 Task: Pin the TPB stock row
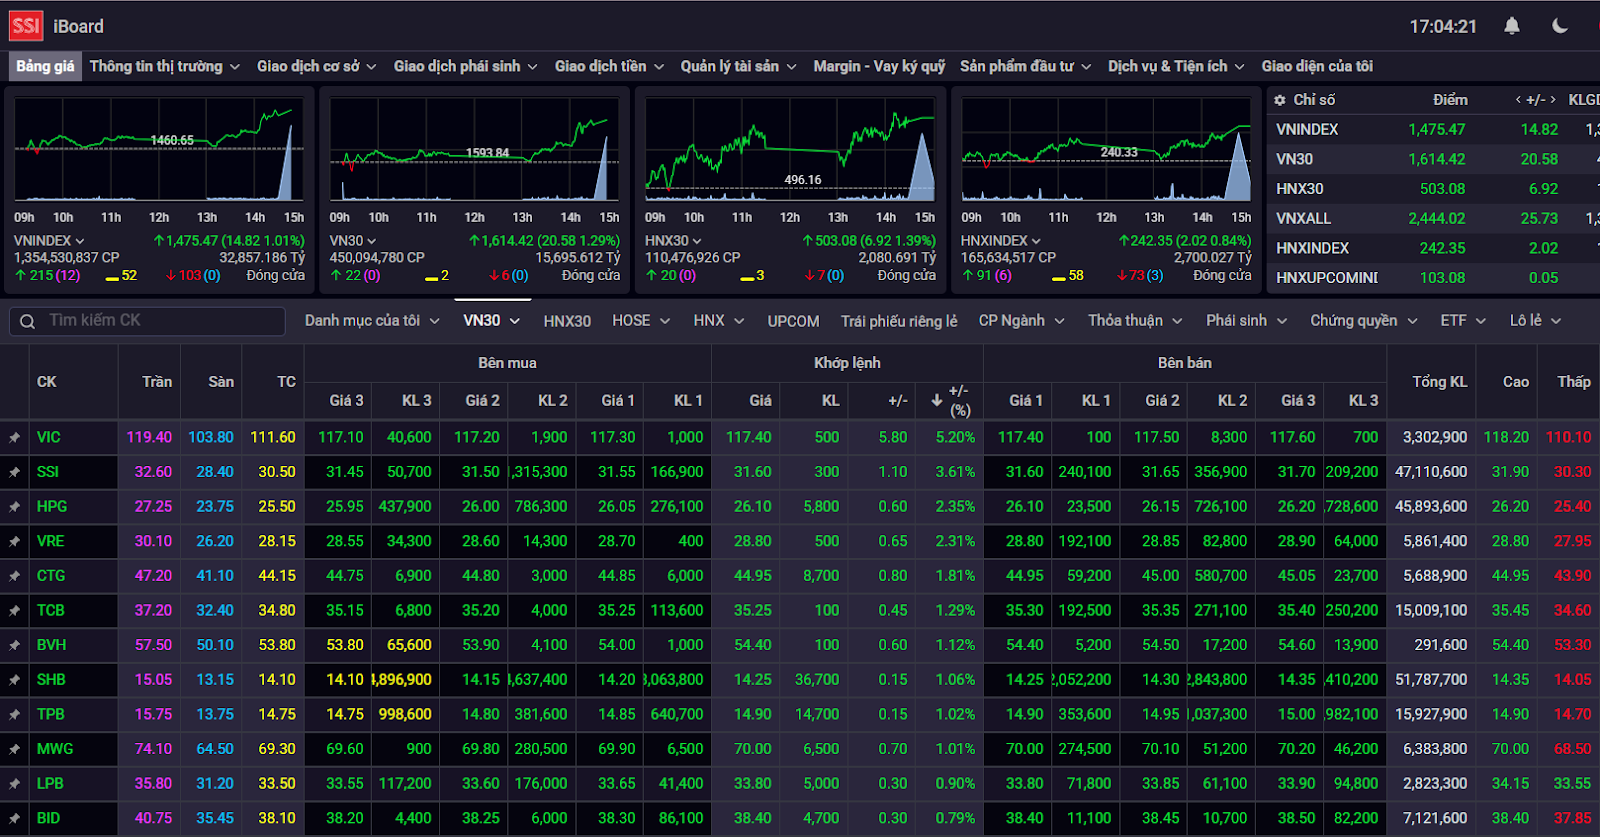tap(14, 715)
